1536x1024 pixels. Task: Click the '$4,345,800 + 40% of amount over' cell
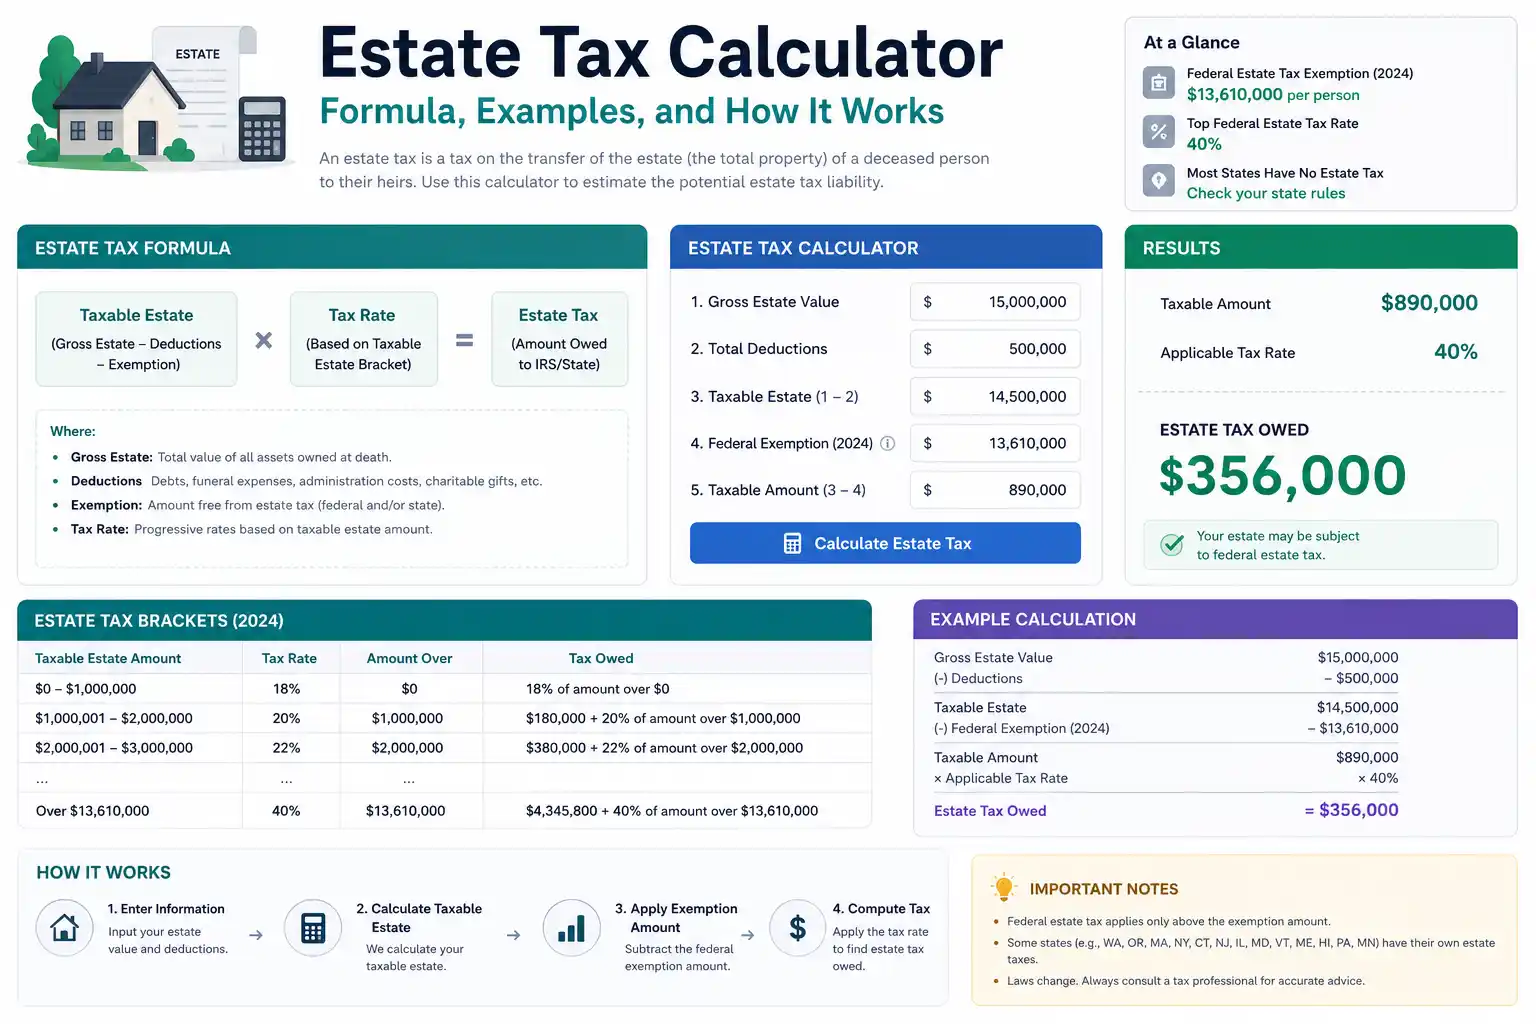(x=672, y=811)
